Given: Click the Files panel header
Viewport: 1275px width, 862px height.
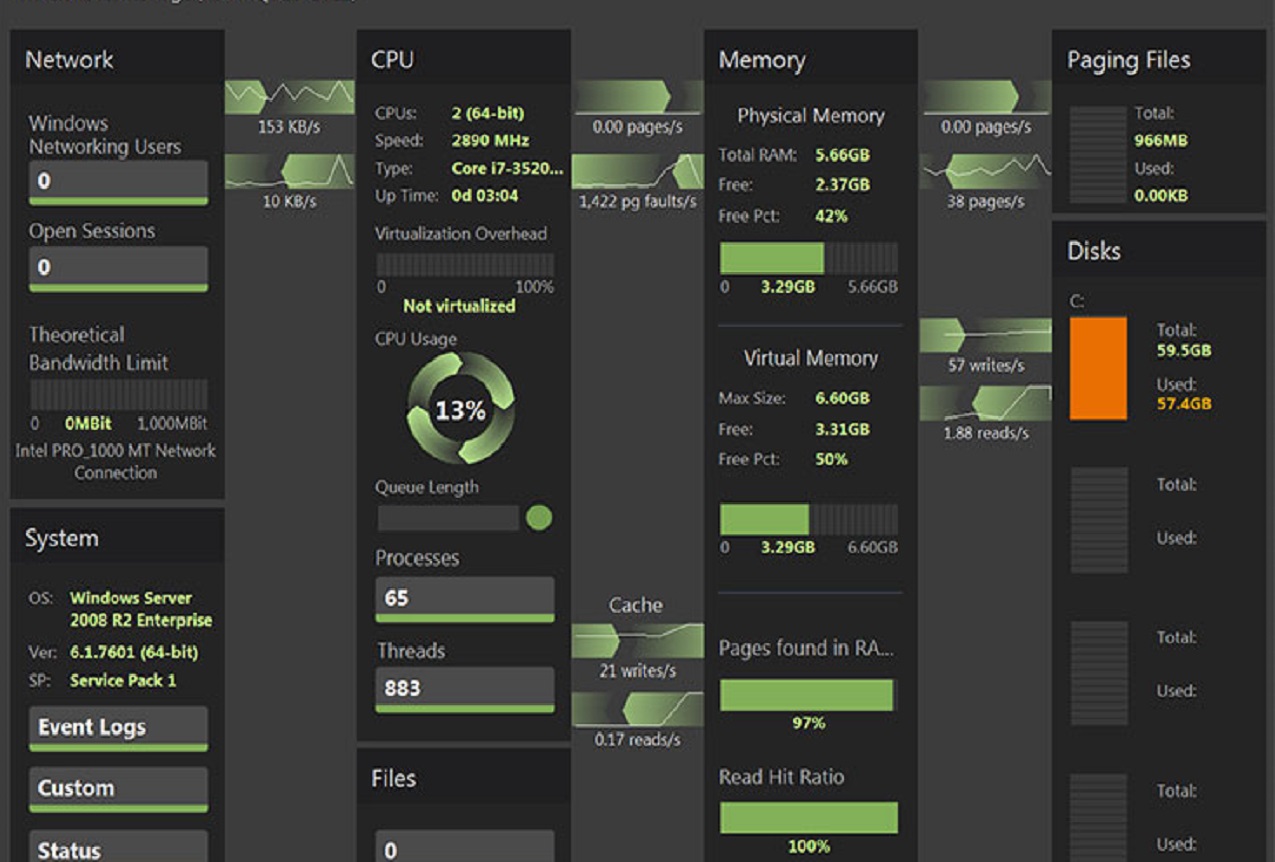Looking at the screenshot, I should click(464, 778).
